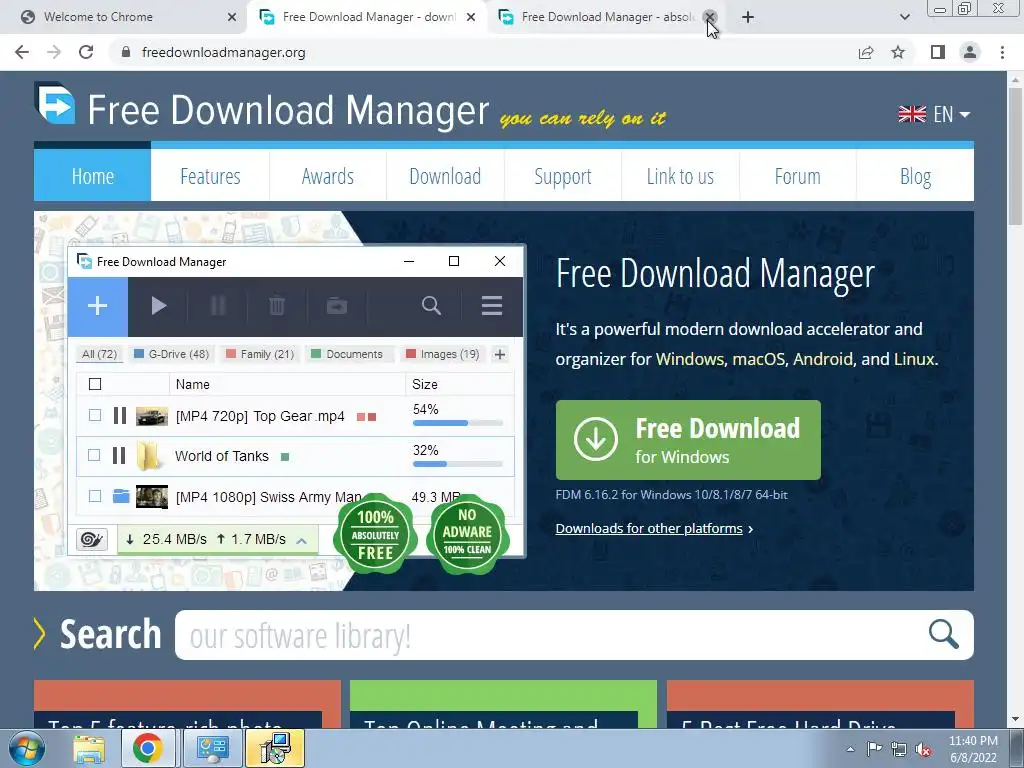Select the All (72) filter tag
The image size is (1024, 768).
[x=99, y=354]
